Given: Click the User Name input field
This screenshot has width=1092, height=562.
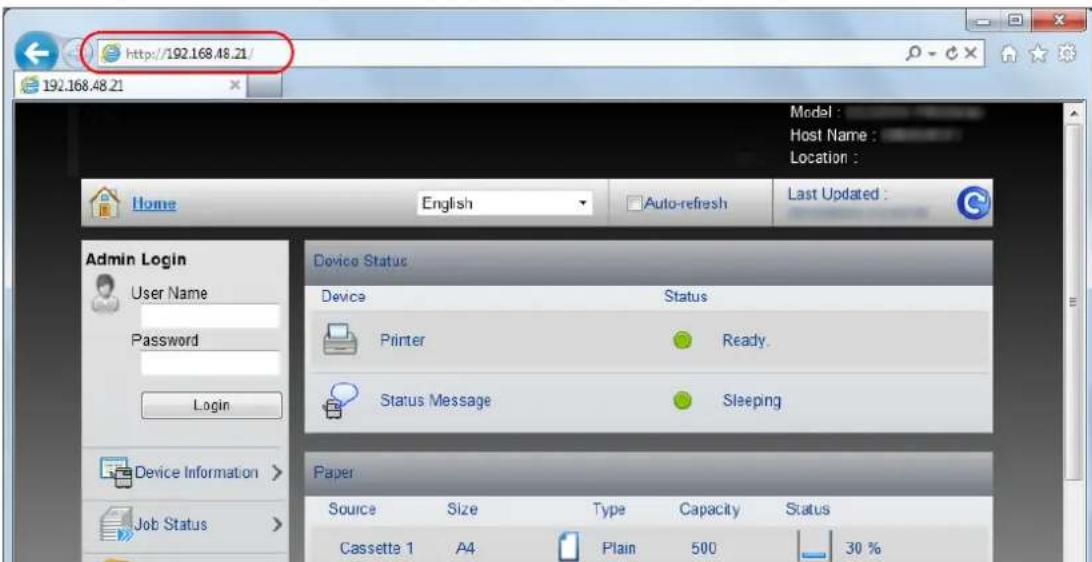Looking at the screenshot, I should (210, 317).
